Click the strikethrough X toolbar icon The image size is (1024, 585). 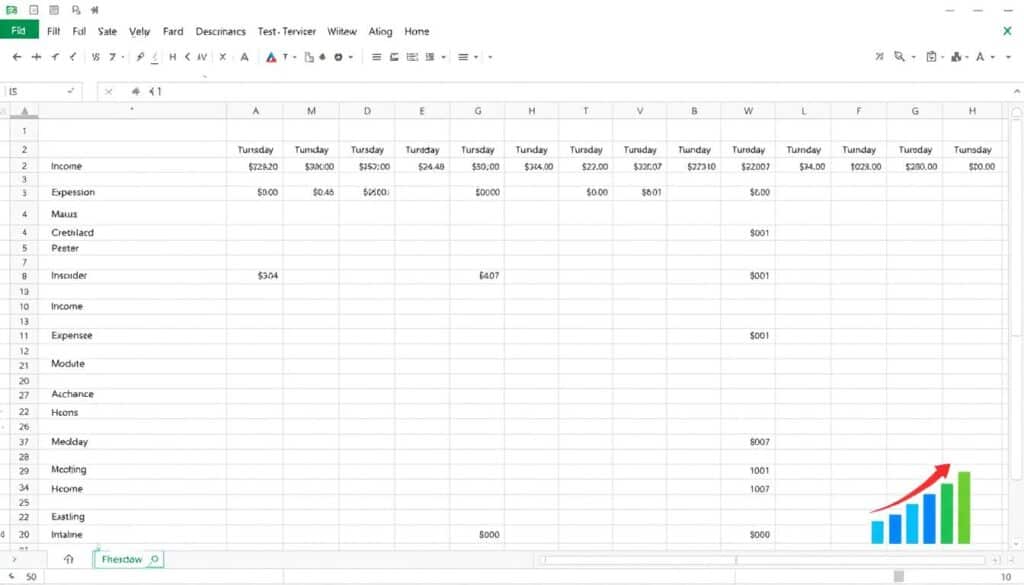223,57
